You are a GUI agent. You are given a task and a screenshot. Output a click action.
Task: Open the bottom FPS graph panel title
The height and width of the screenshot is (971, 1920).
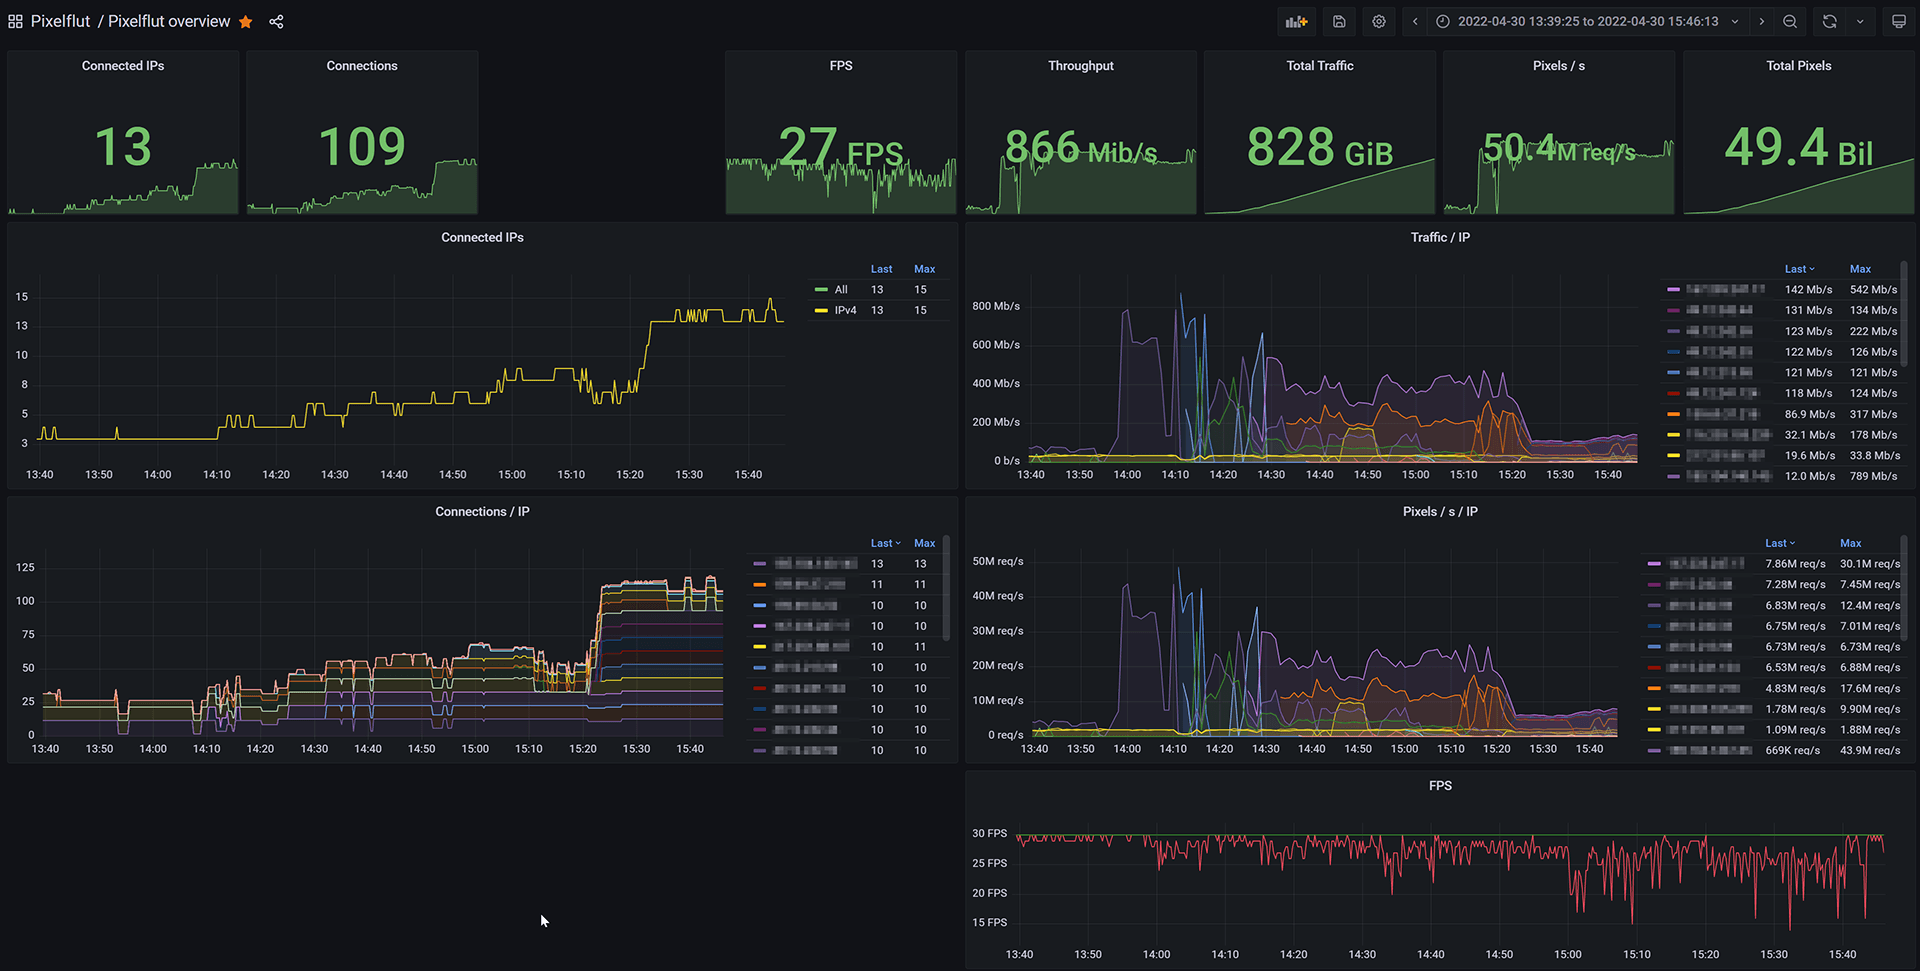click(1440, 786)
